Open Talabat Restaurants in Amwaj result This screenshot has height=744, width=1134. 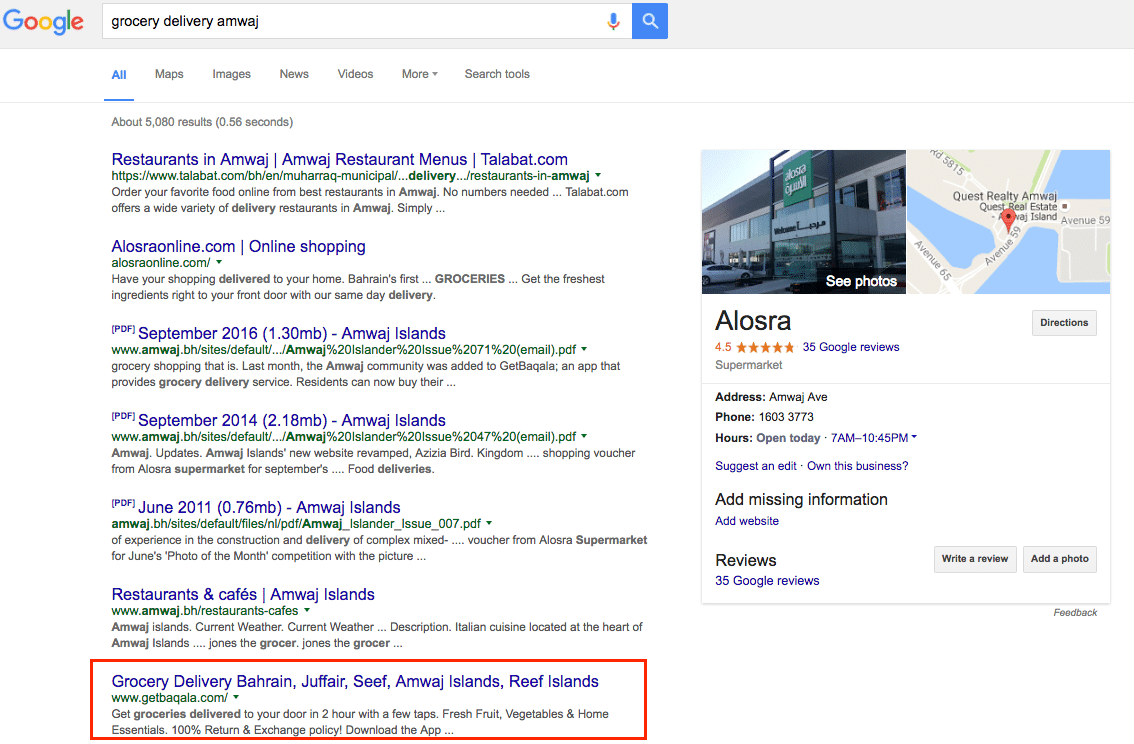[x=339, y=159]
